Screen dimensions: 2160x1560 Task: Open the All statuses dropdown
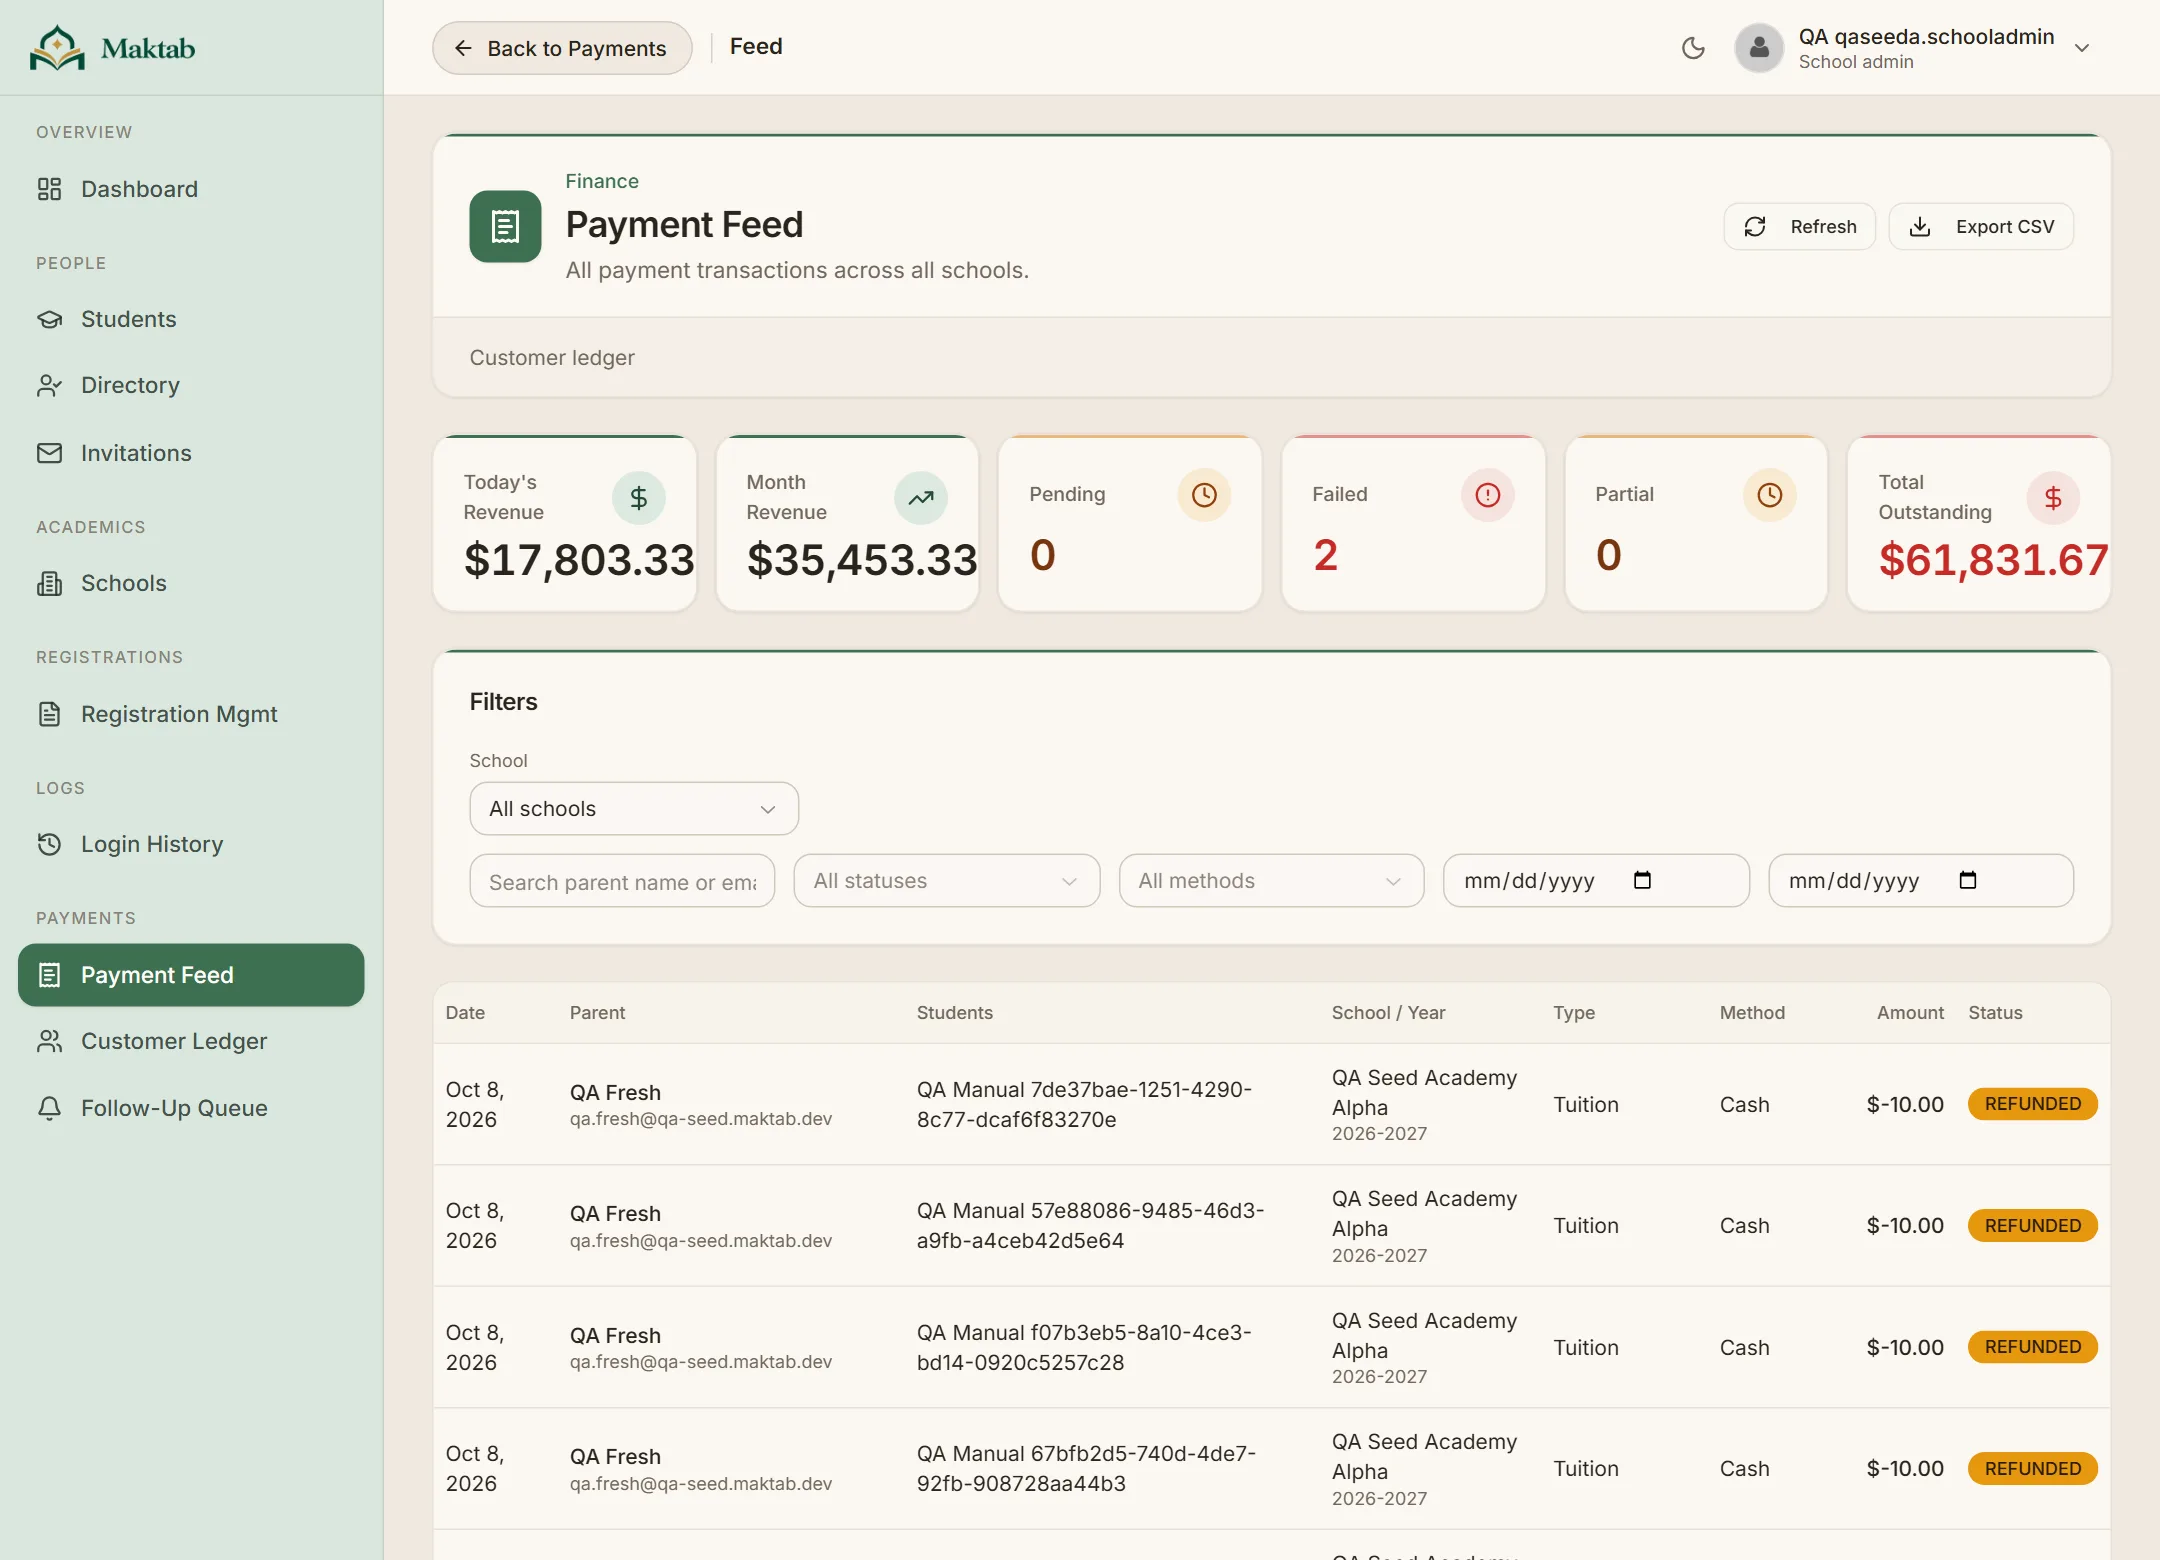tap(947, 881)
